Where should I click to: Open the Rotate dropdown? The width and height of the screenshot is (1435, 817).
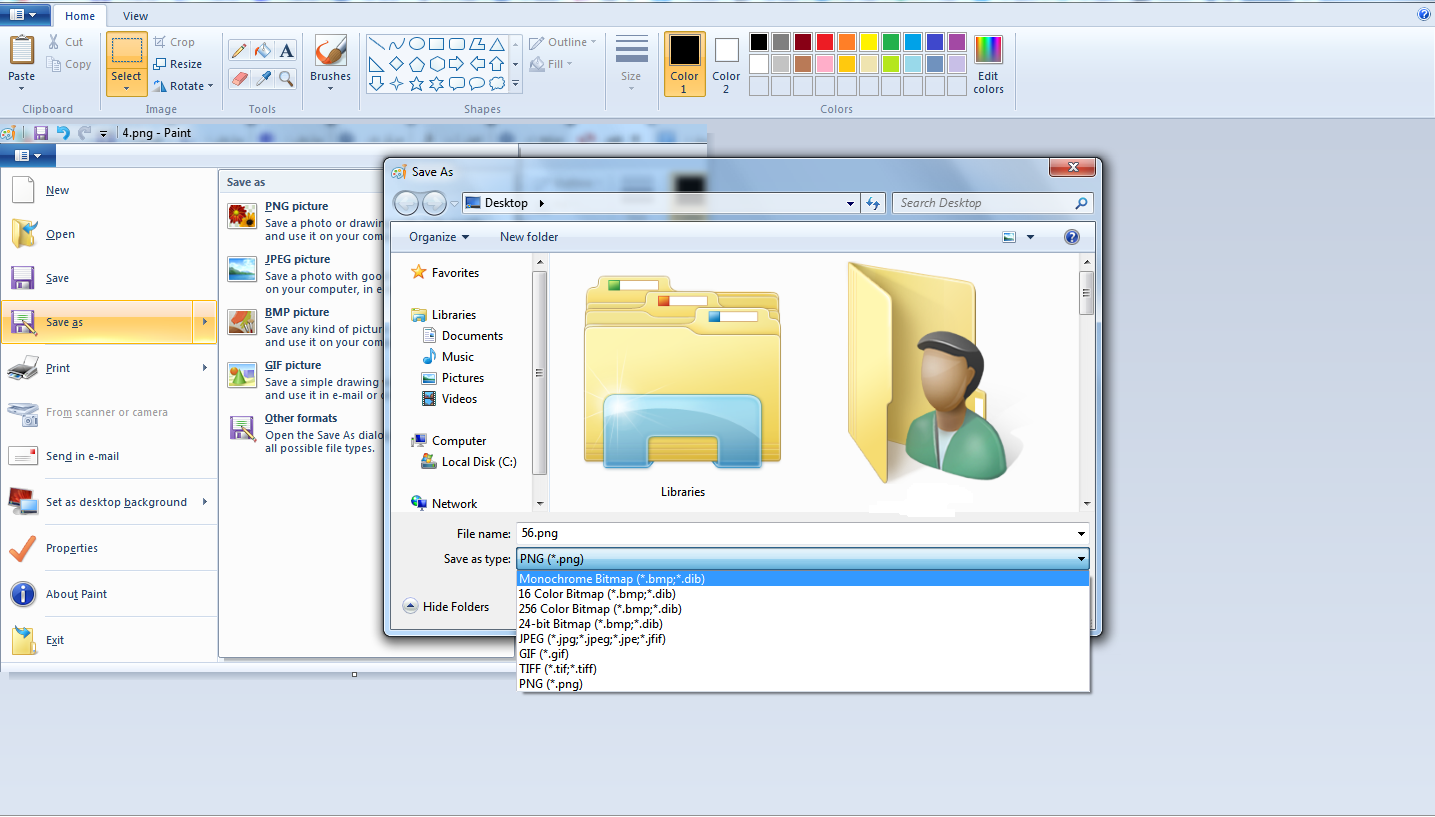click(183, 86)
